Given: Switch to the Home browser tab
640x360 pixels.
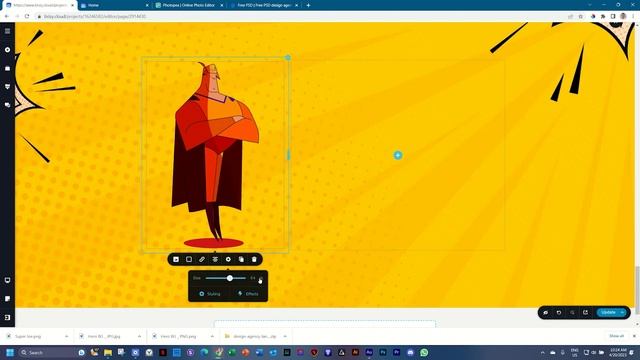Looking at the screenshot, I should (114, 5).
